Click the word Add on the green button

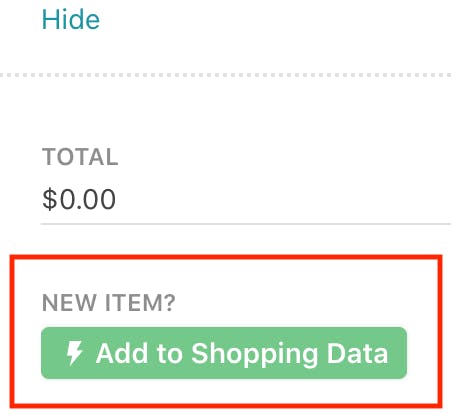point(122,353)
